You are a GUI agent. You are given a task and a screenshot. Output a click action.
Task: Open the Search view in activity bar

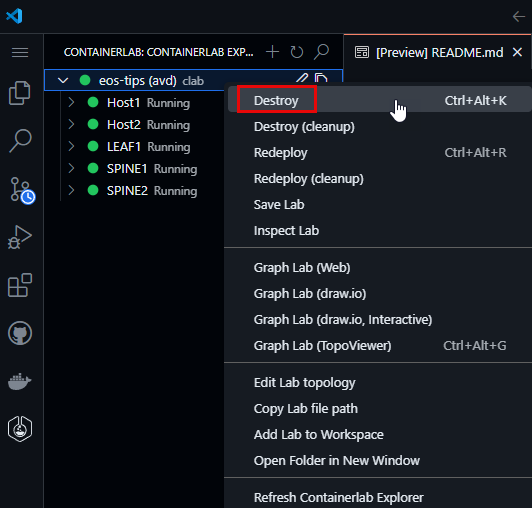20,140
